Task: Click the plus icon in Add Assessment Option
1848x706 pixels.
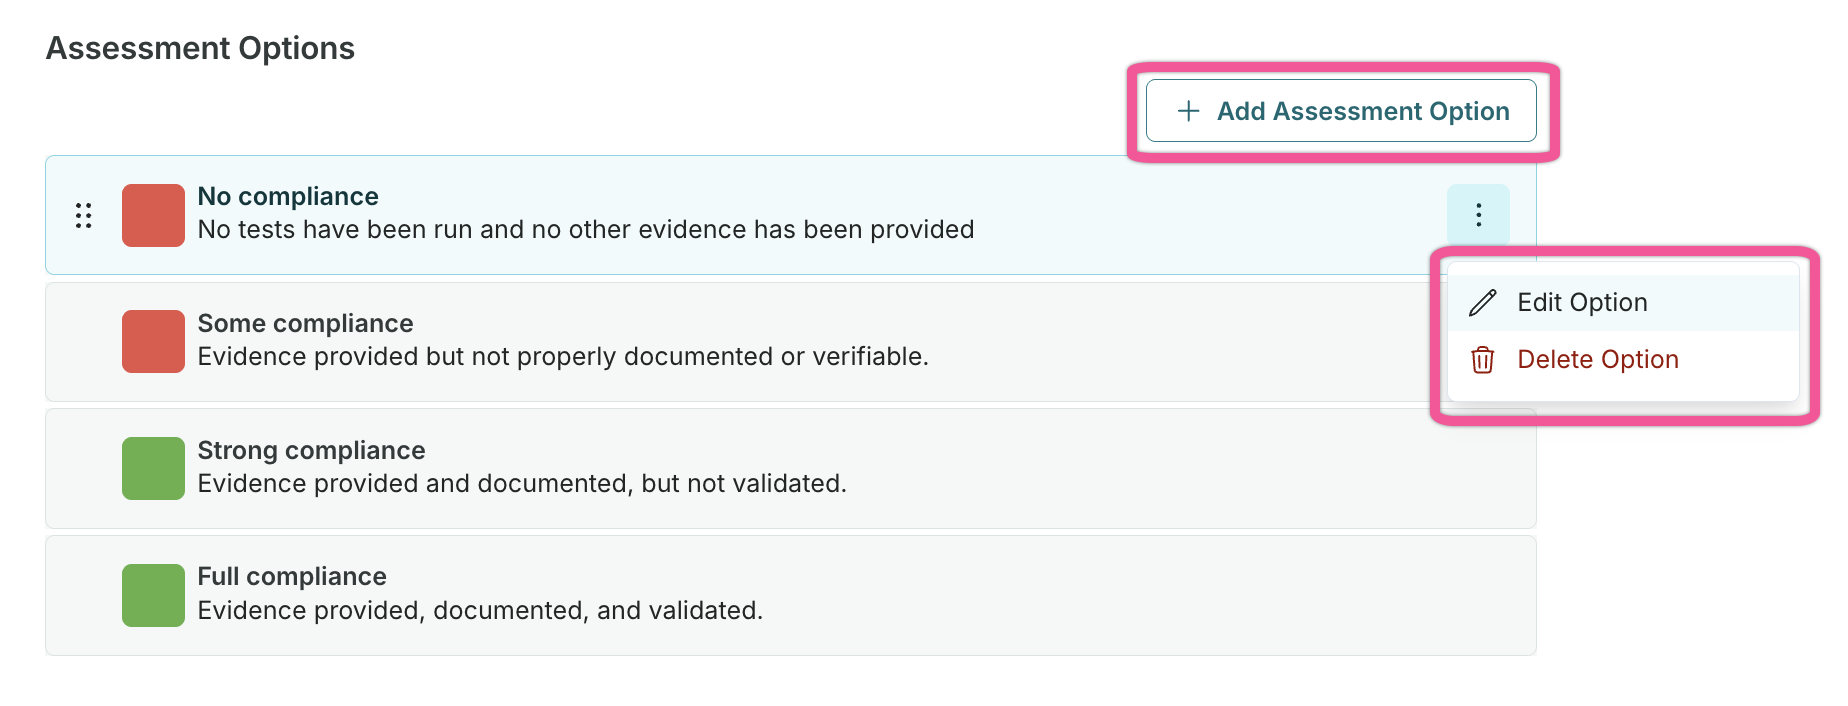Action: (1188, 111)
